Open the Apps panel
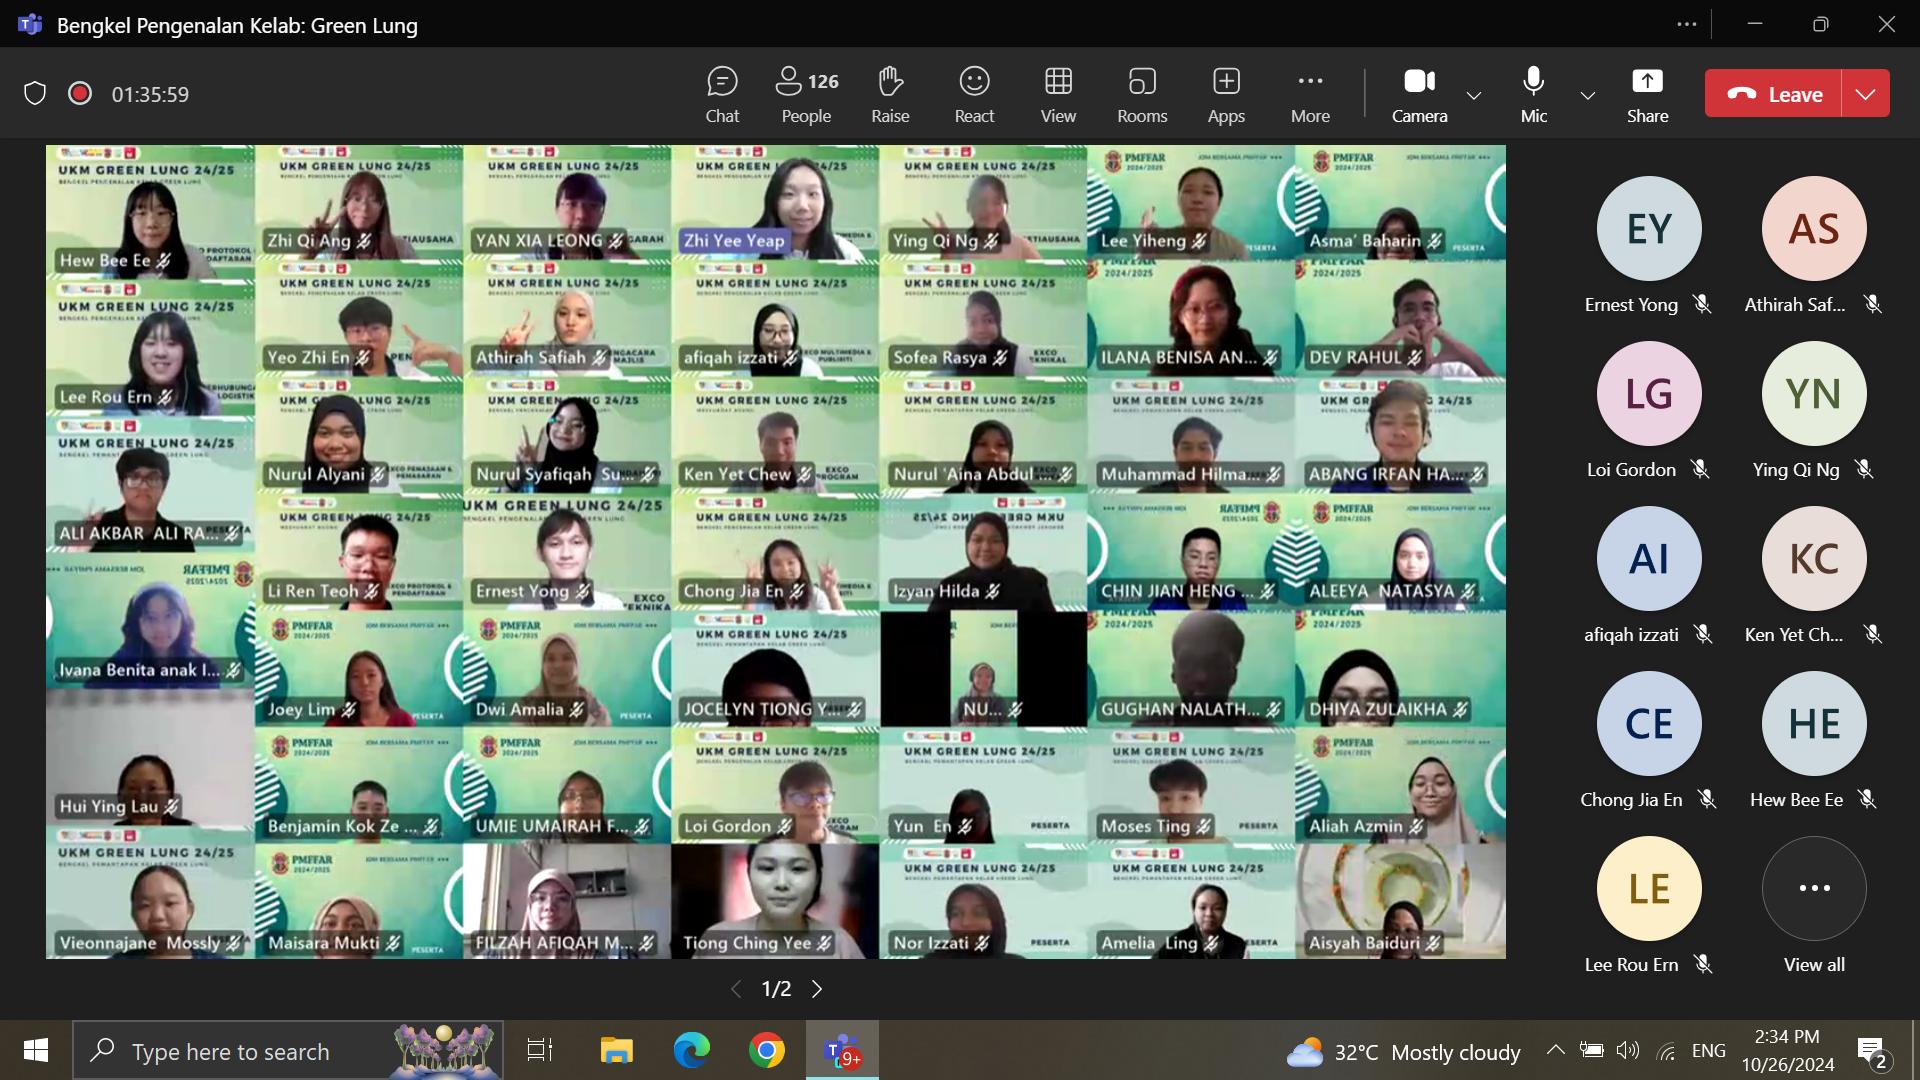 pos(1226,94)
